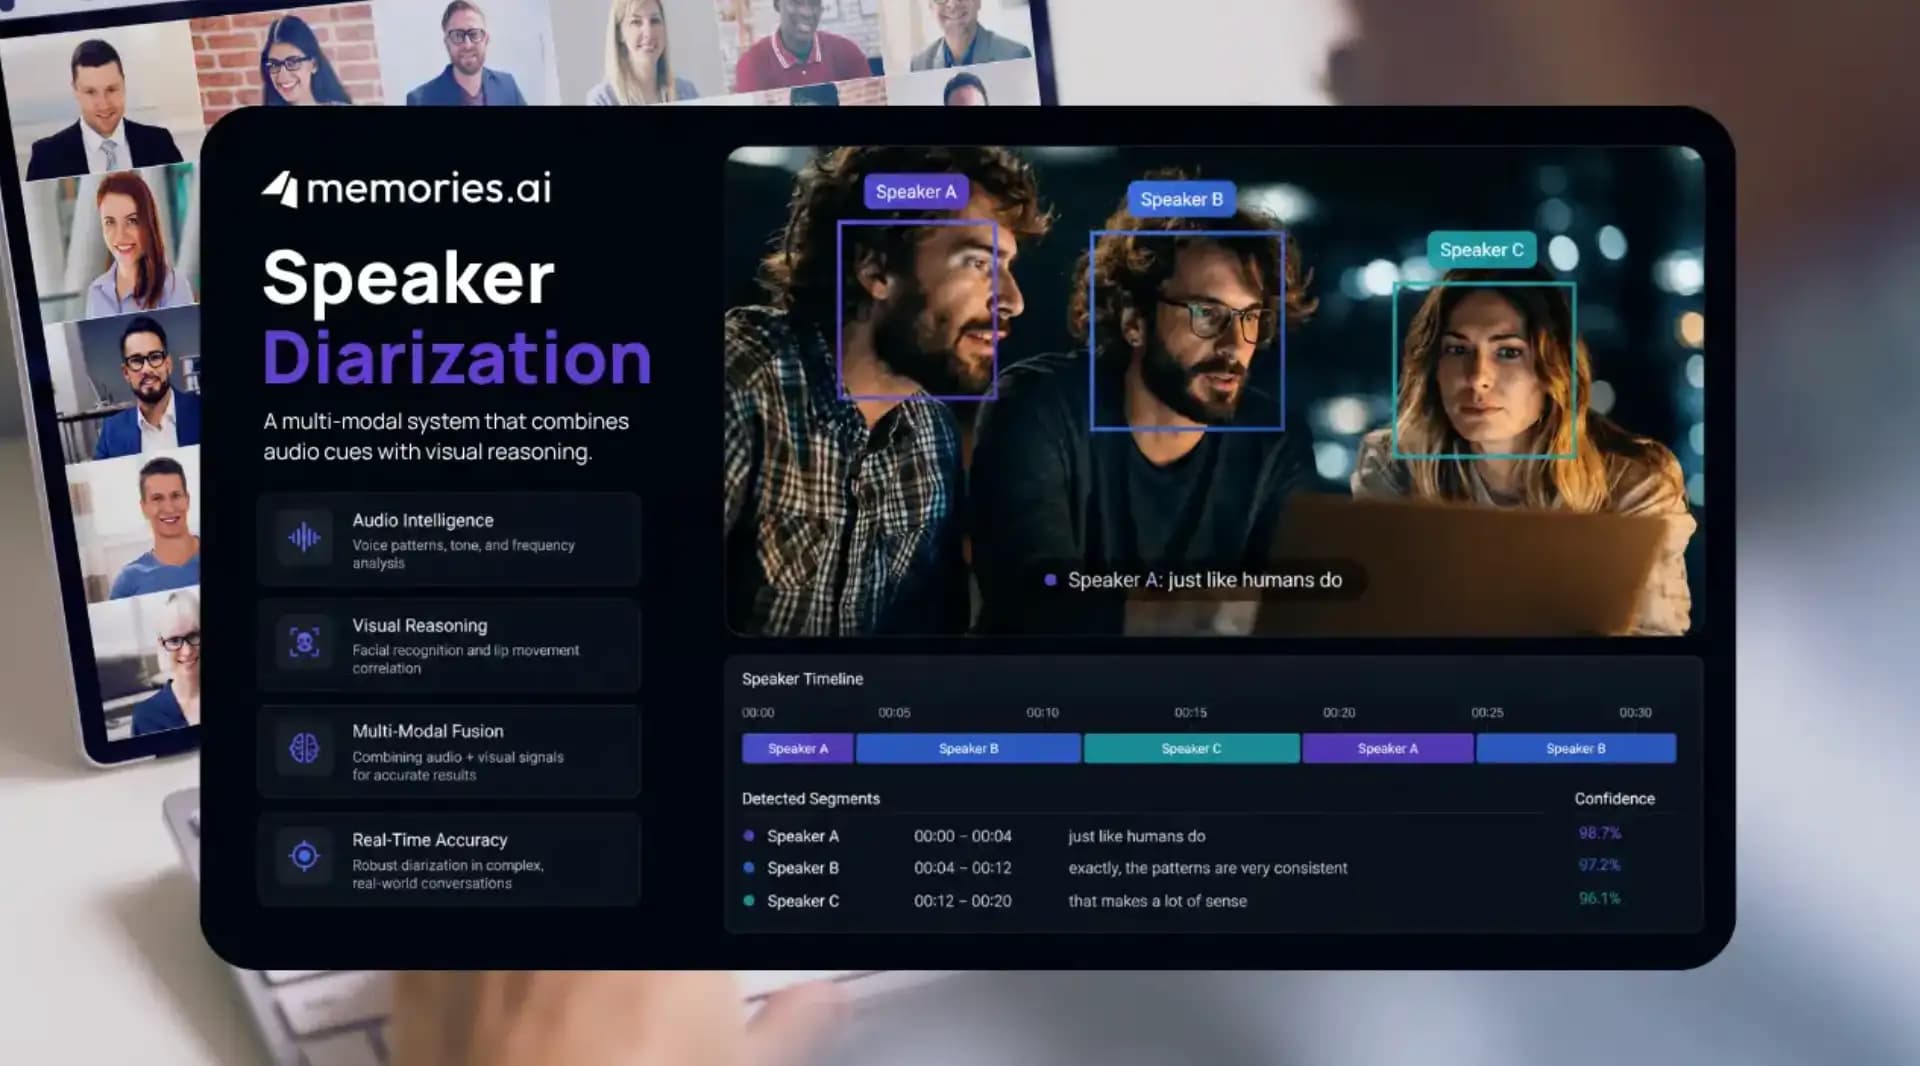Viewport: 1920px width, 1066px height.
Task: Open the Audio Intelligence feature card title
Action: (423, 521)
